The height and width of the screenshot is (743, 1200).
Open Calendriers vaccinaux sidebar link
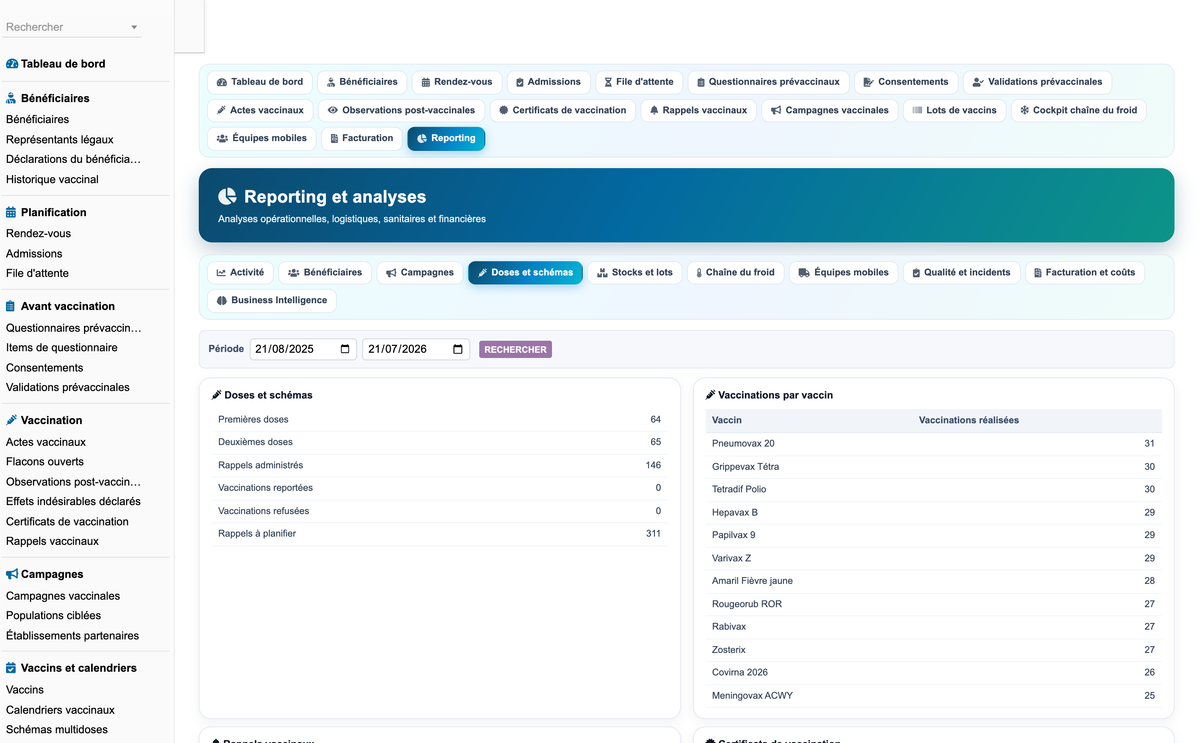(60, 709)
